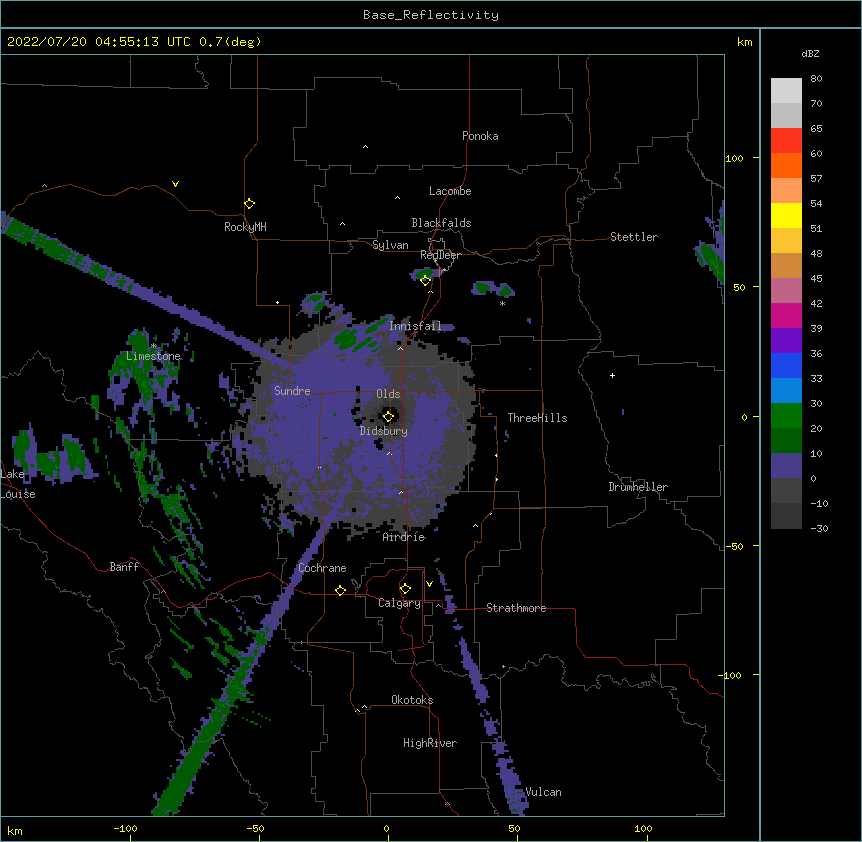Screen dimensions: 862x842
Task: Click the Vulcan town label
Action: pos(543,792)
